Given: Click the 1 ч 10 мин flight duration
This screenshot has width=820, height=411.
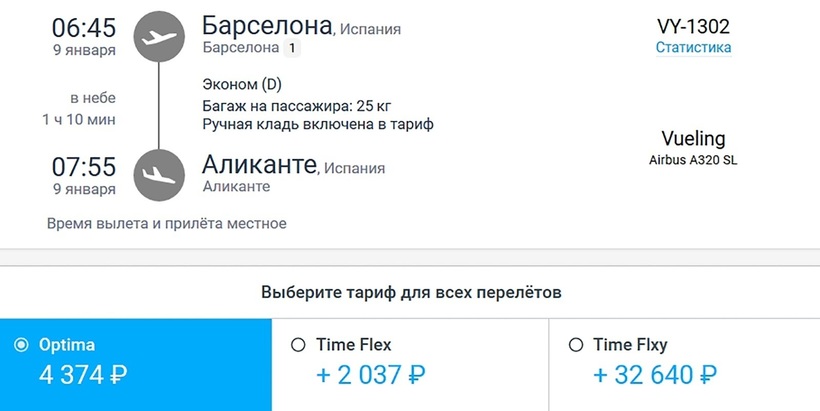Looking at the screenshot, I should 79,120.
